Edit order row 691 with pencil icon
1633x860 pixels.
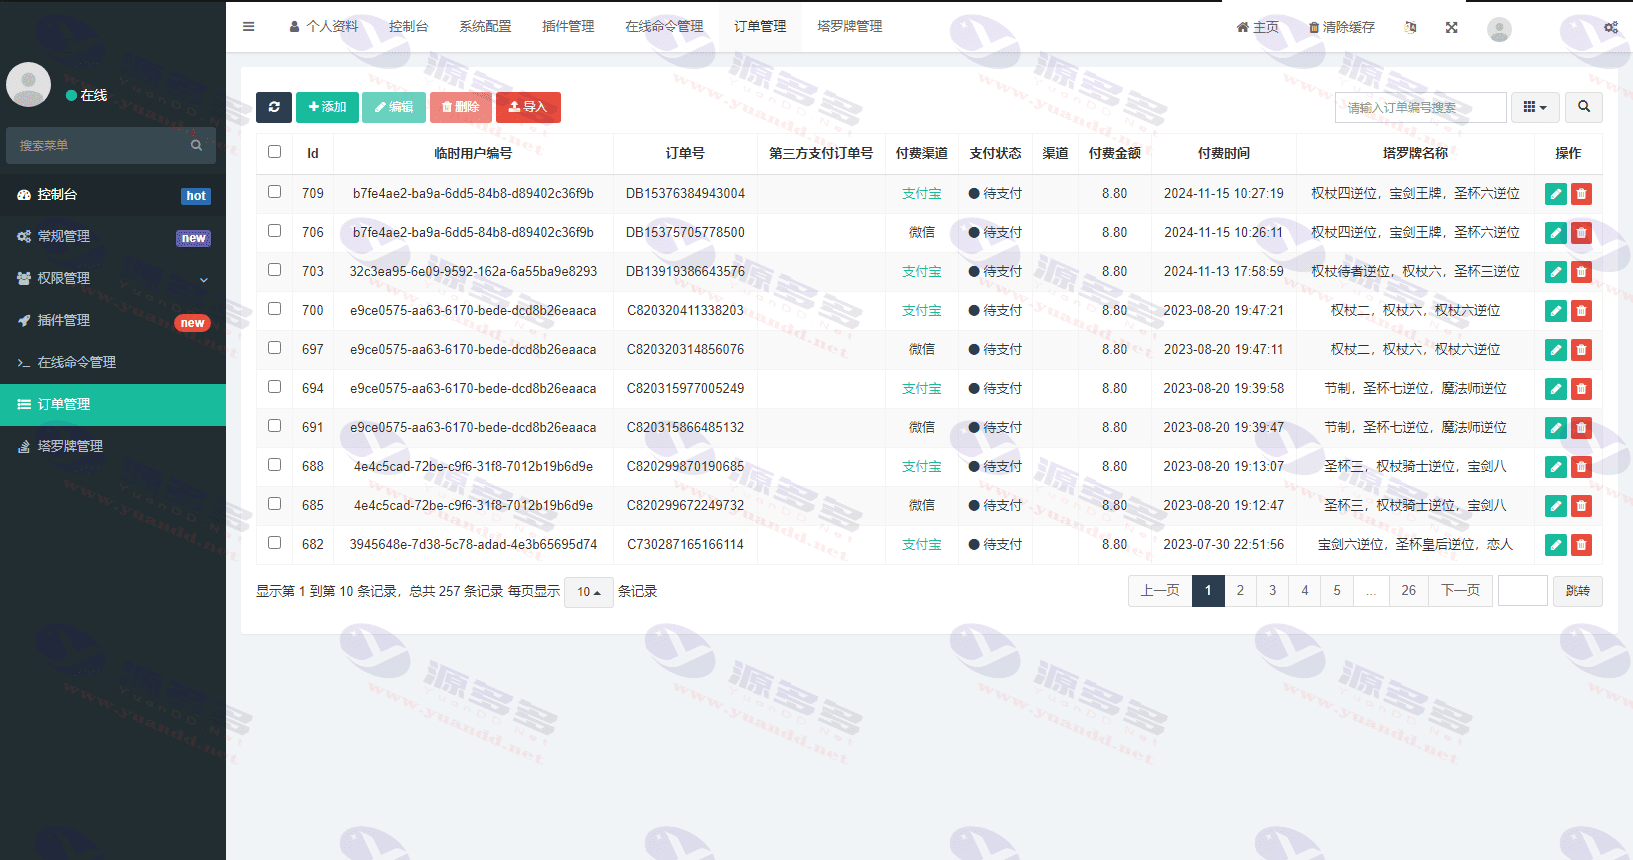click(x=1556, y=428)
